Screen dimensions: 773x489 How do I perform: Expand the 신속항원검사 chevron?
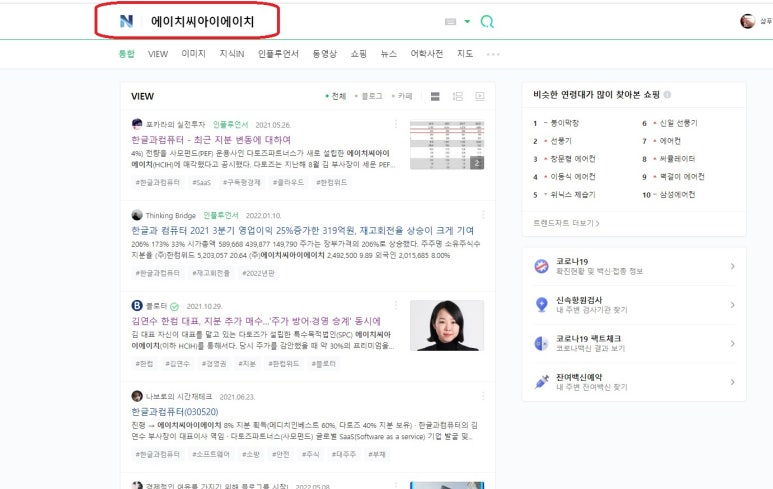coord(733,305)
